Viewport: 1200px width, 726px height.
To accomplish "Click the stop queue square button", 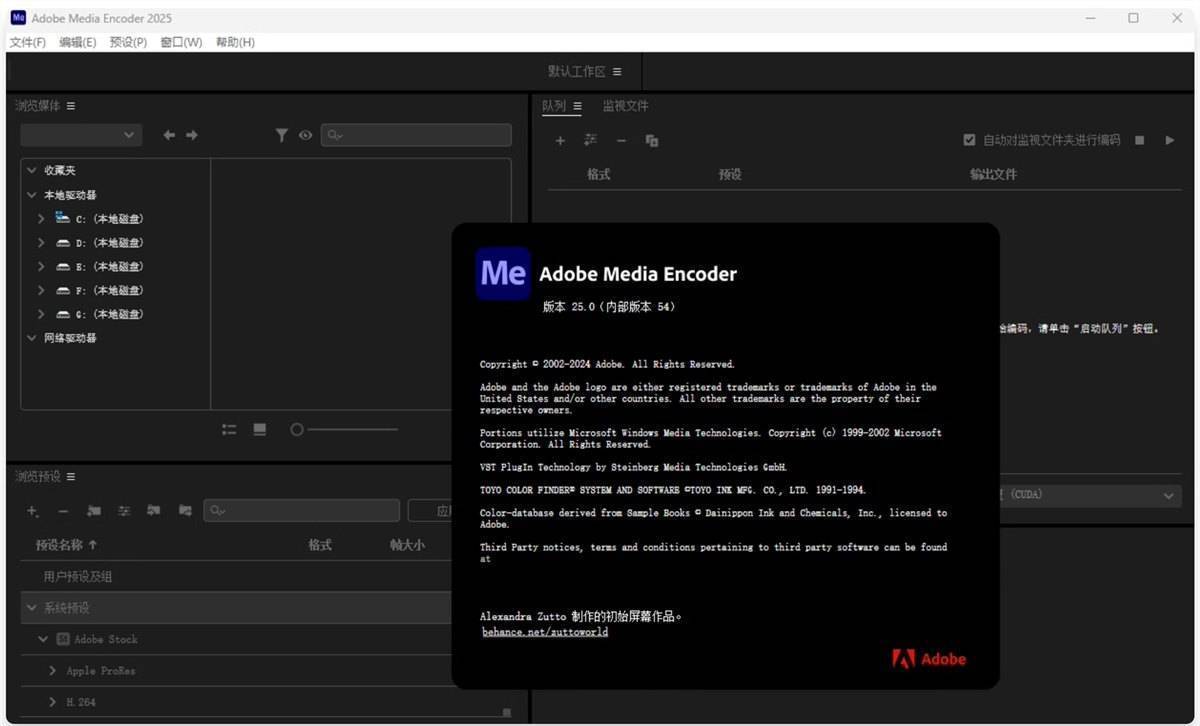I will tap(1139, 140).
